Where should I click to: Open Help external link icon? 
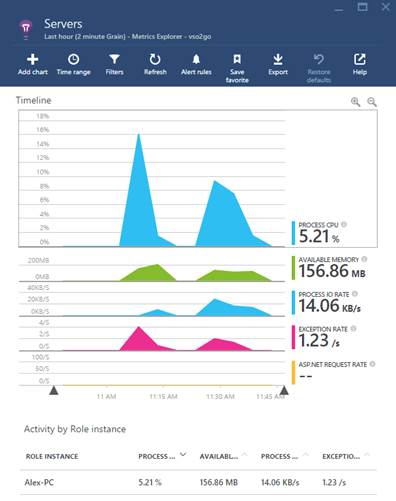[360, 59]
